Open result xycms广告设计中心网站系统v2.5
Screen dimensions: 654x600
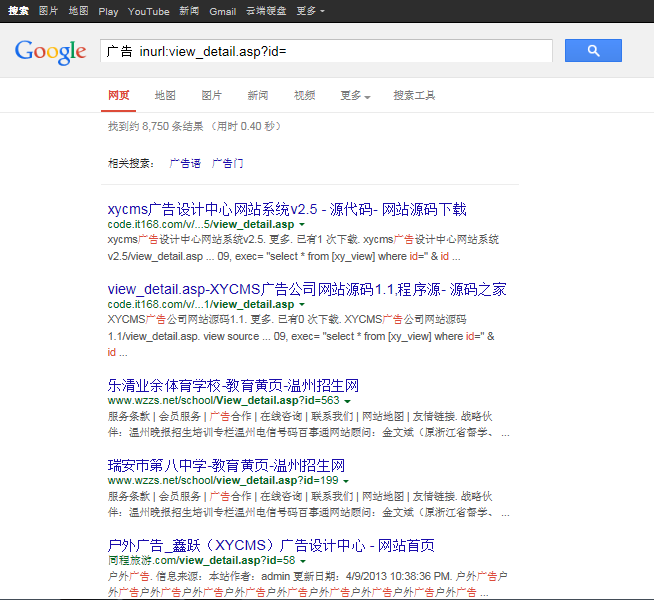[x=287, y=209]
